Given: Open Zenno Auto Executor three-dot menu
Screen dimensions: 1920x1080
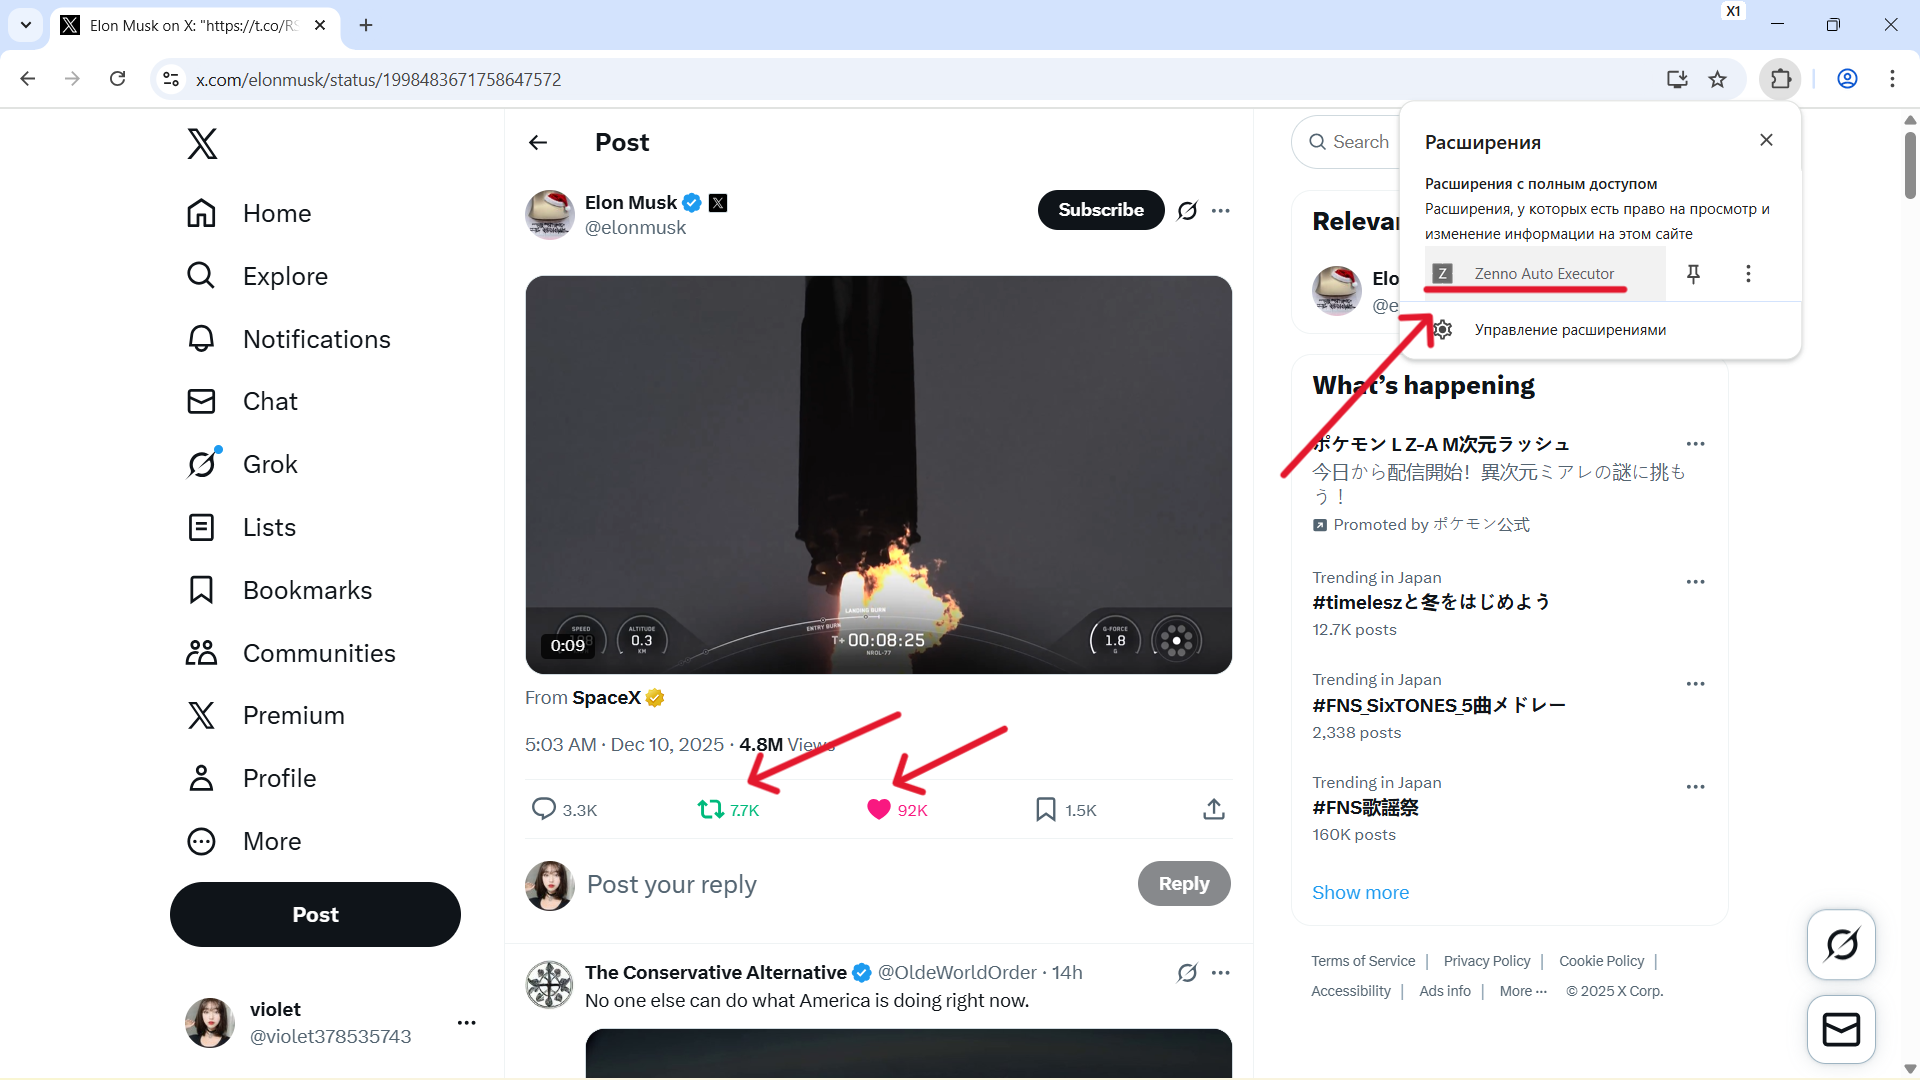Looking at the screenshot, I should 1748,274.
